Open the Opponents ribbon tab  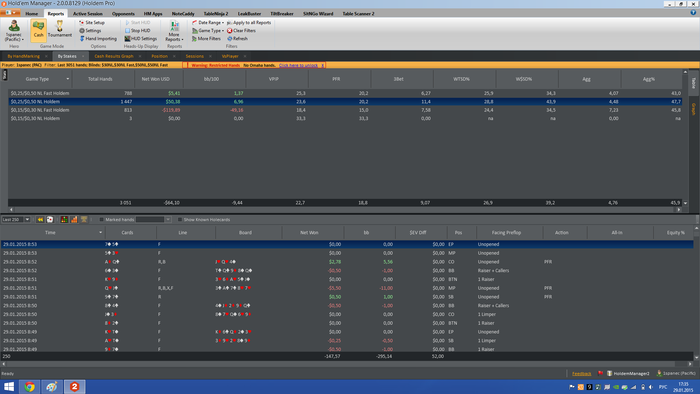pos(123,13)
